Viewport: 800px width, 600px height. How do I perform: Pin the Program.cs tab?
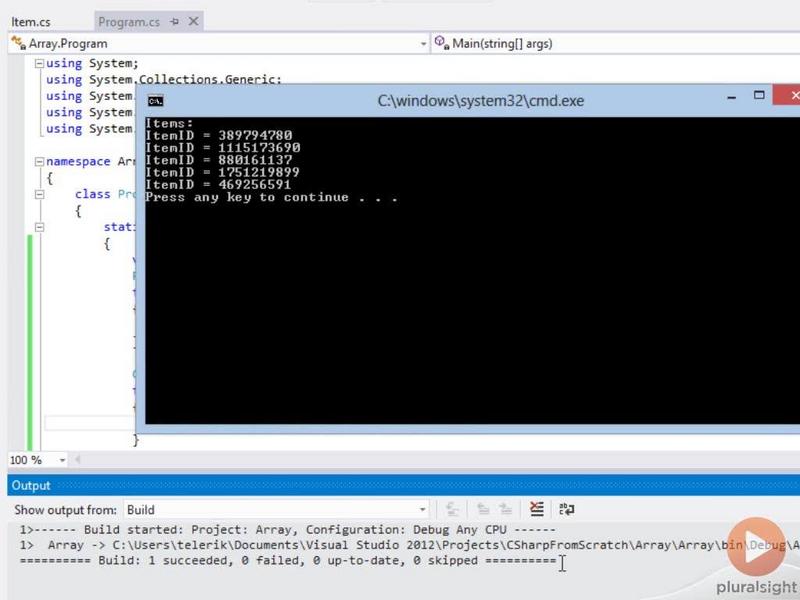pos(174,22)
